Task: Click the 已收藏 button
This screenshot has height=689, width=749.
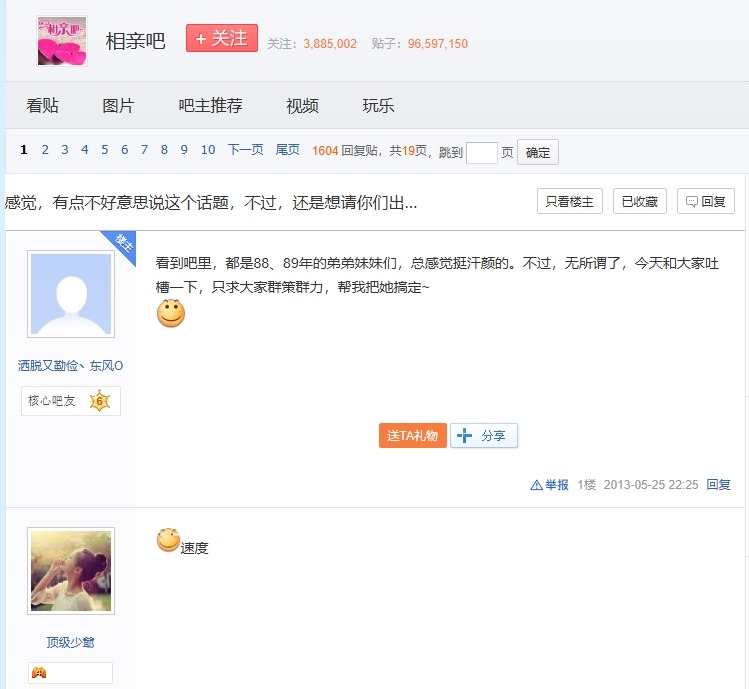Action: pos(640,201)
